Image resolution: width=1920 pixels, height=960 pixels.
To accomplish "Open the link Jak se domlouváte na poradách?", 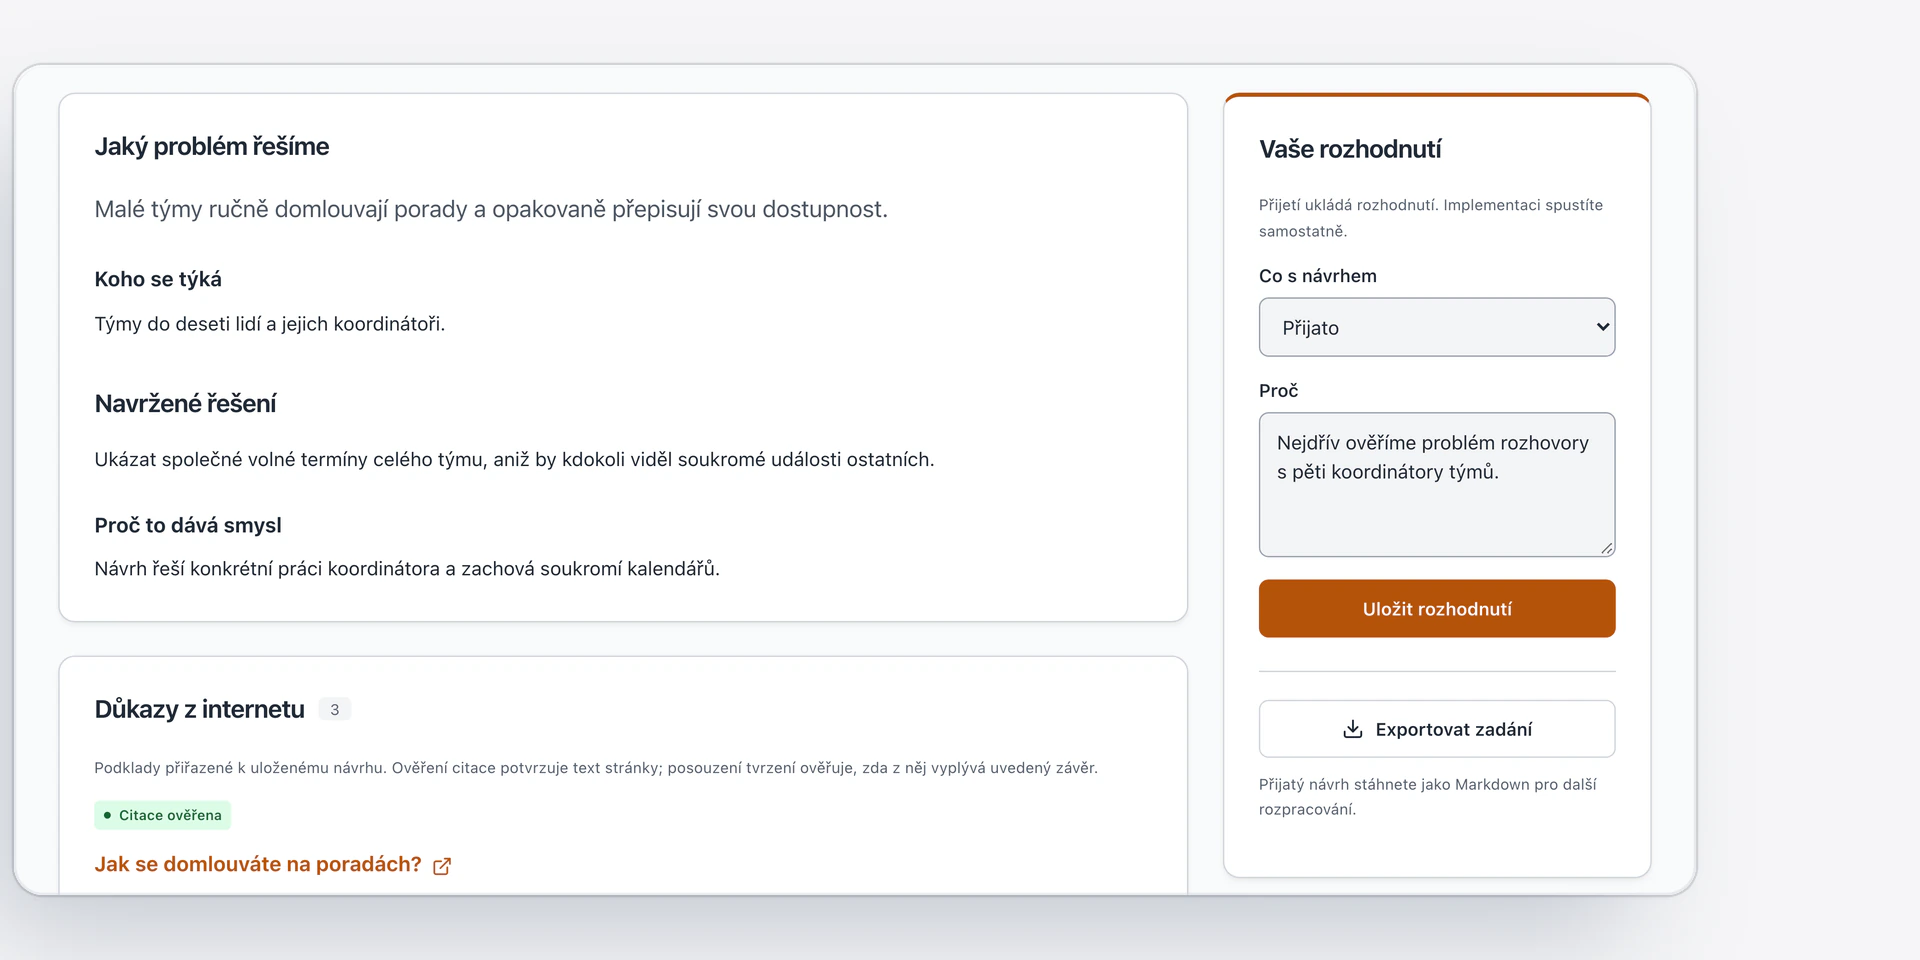I will point(258,864).
